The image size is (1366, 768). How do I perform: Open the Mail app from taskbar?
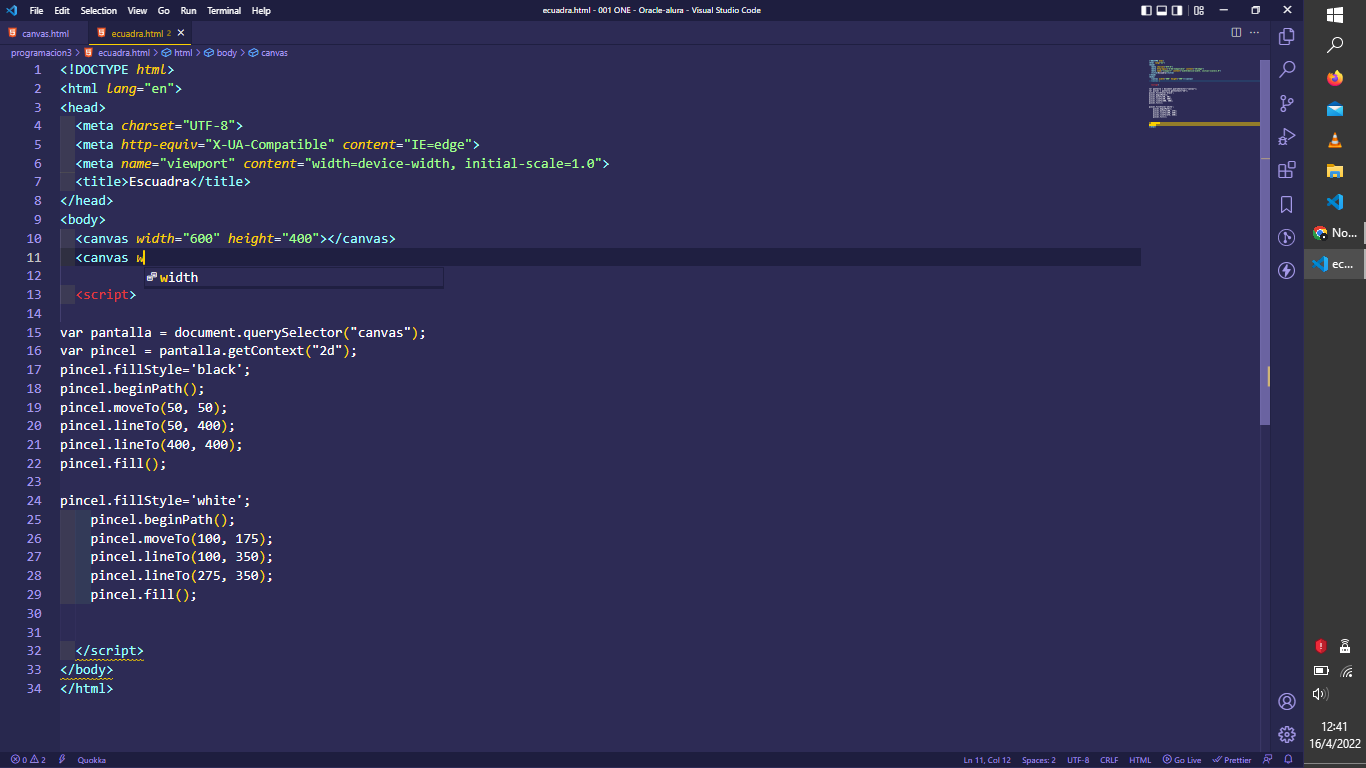click(1335, 108)
